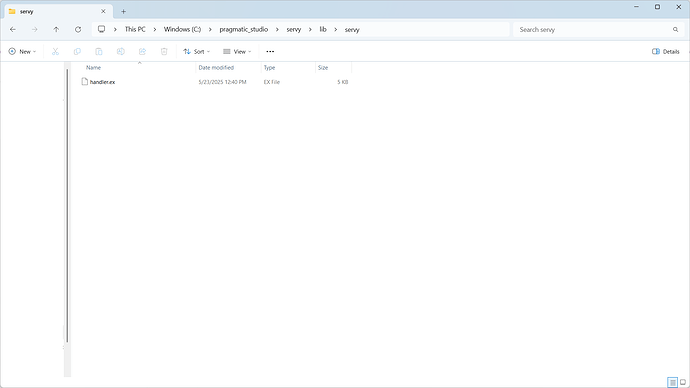Go up one folder level

tap(56, 29)
